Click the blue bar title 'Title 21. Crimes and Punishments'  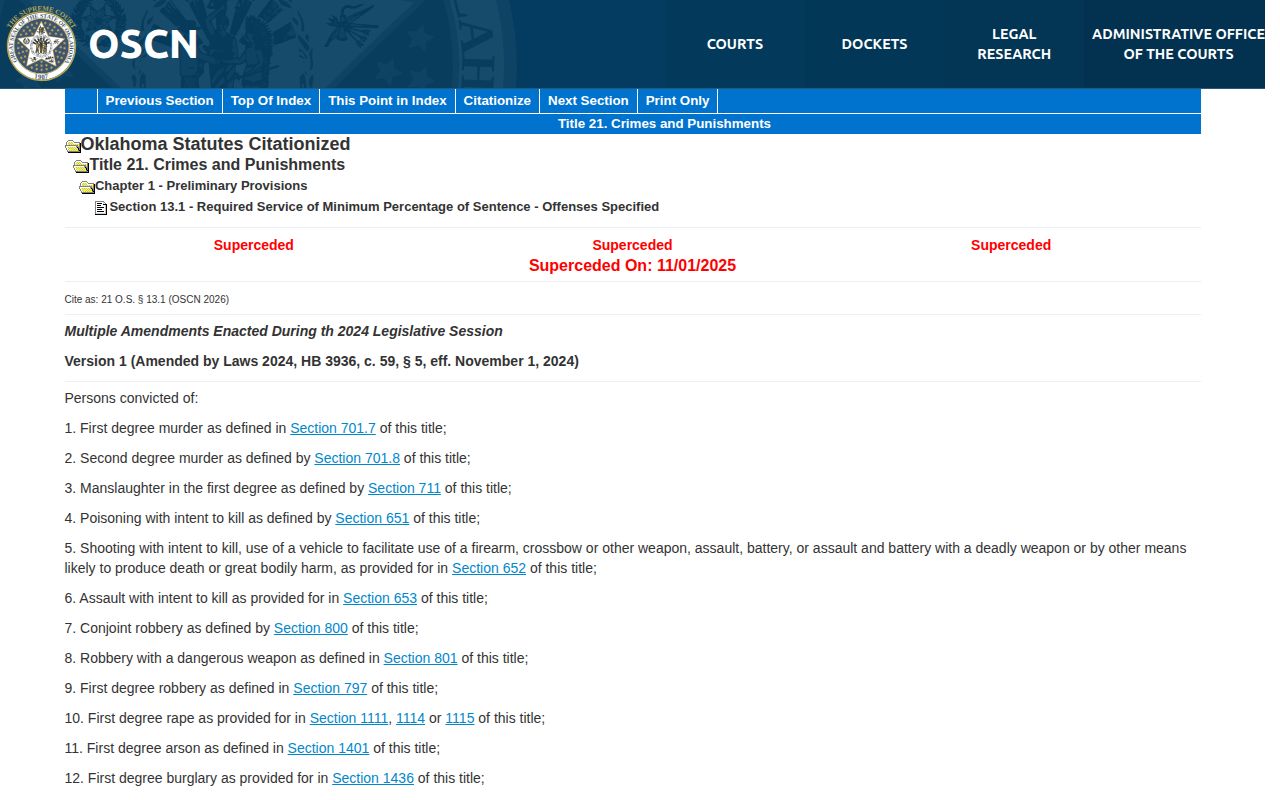point(664,124)
